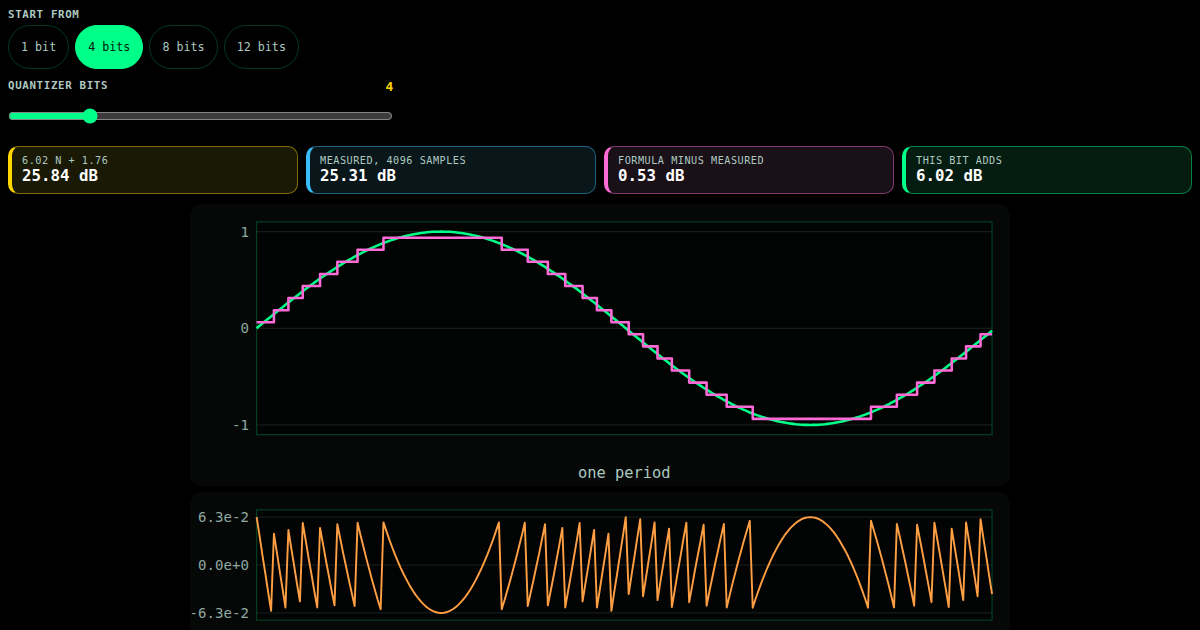Click the 25.31 dB value
This screenshot has height=630, width=1200.
(x=358, y=176)
